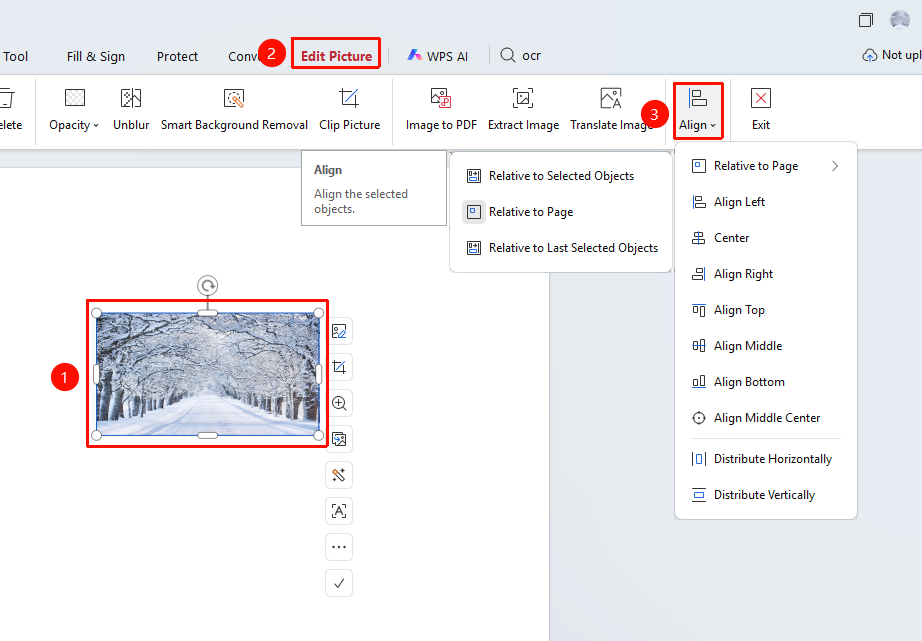Click the snowy road picture

[208, 374]
